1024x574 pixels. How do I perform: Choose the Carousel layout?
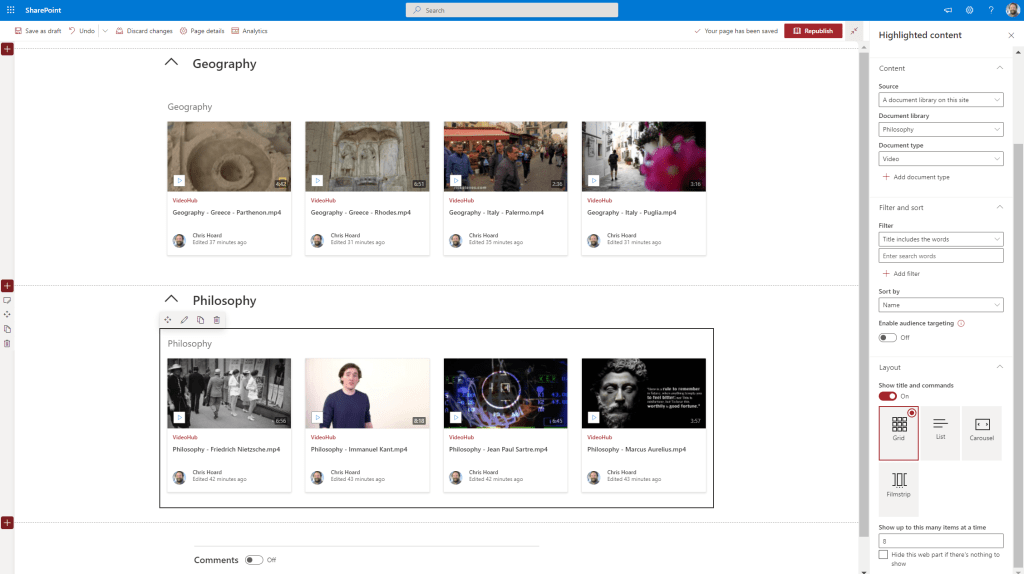[981, 432]
